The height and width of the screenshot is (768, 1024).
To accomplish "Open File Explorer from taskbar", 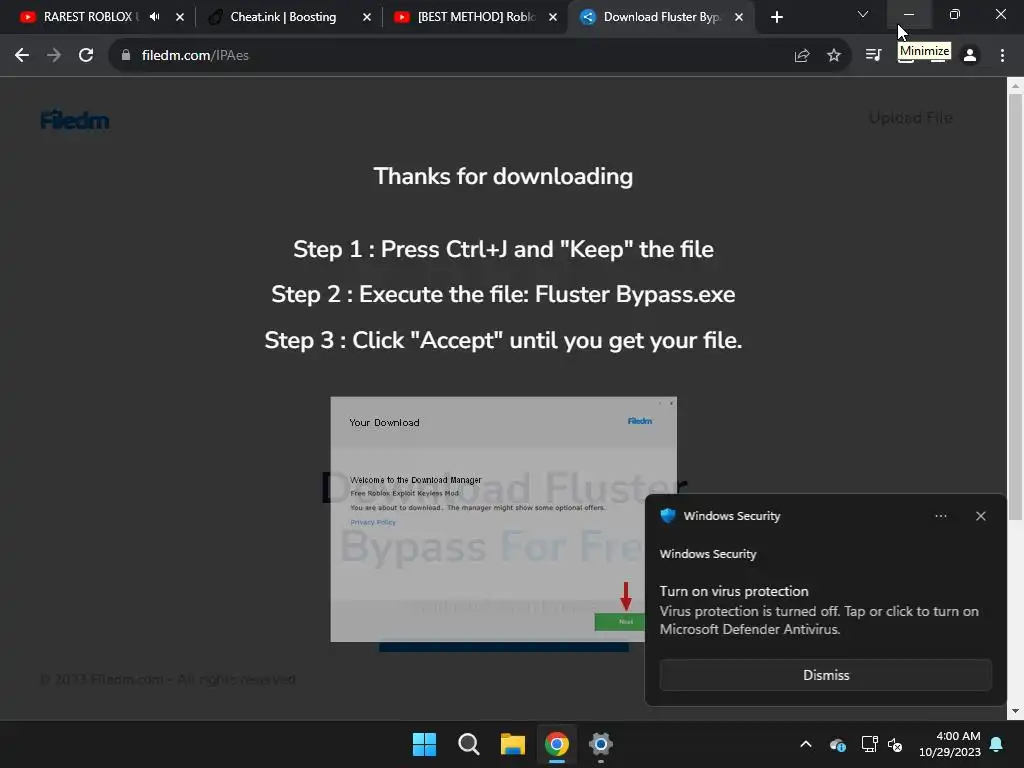I will pos(513,744).
